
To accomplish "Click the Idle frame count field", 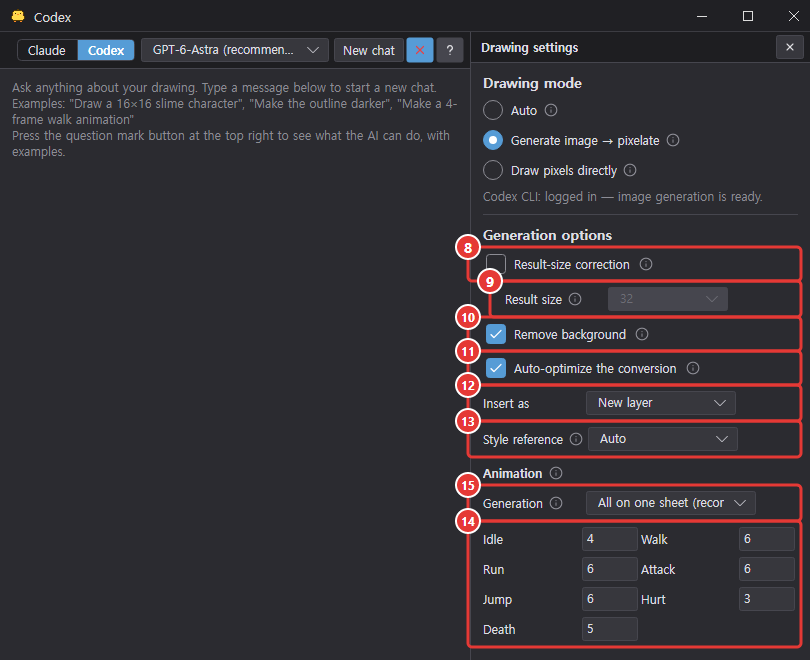I will (610, 539).
